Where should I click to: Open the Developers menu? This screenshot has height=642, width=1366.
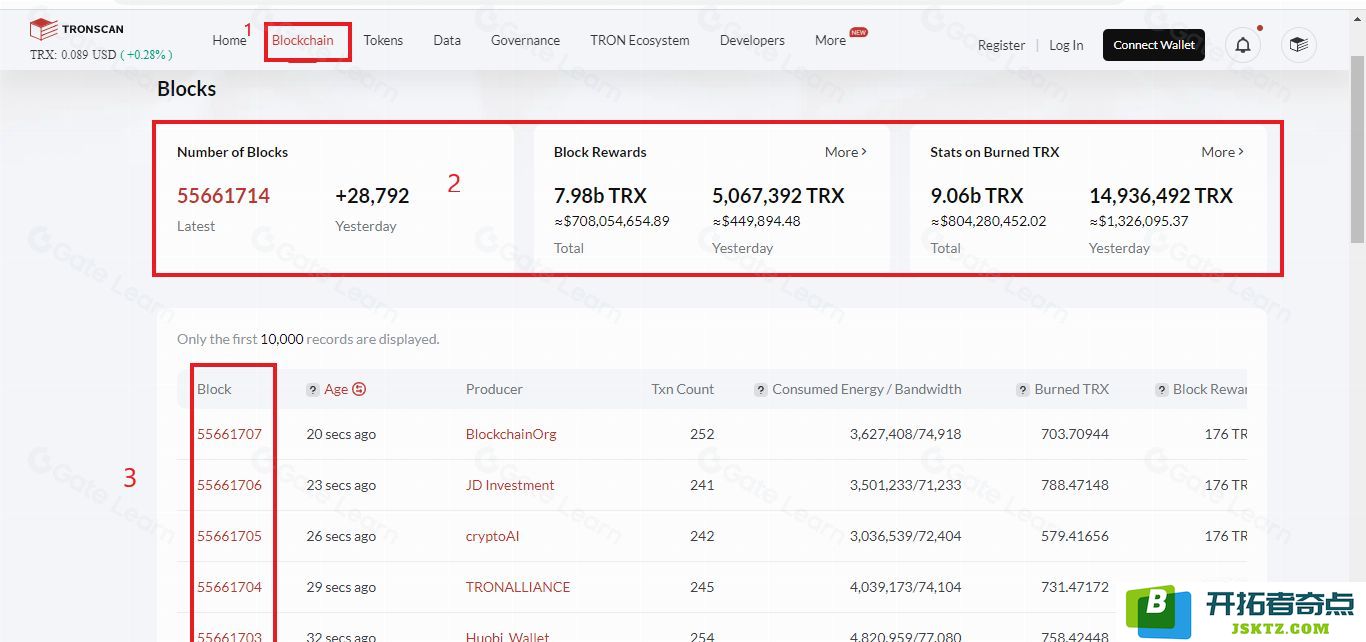[752, 40]
